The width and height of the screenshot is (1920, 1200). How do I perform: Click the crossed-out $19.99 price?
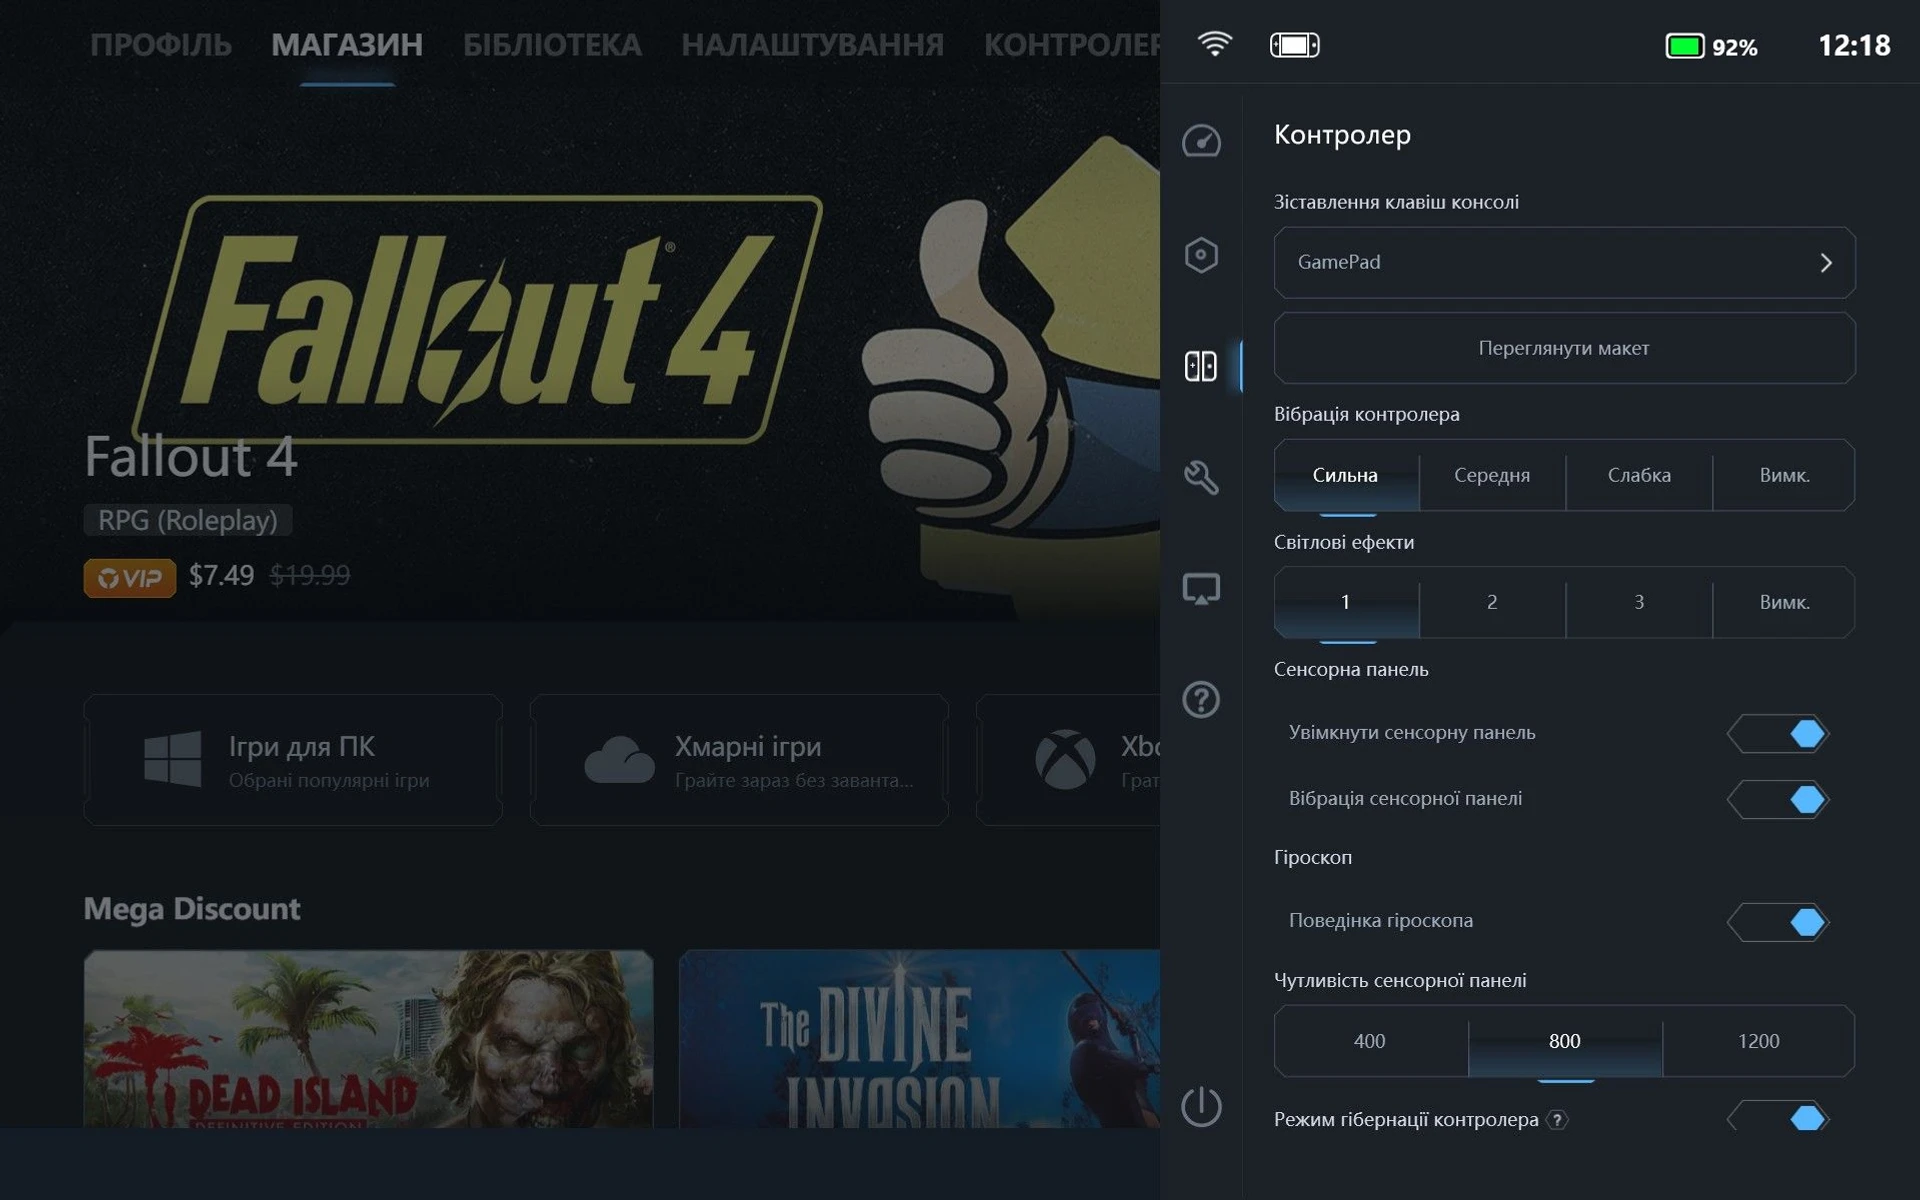tap(310, 575)
